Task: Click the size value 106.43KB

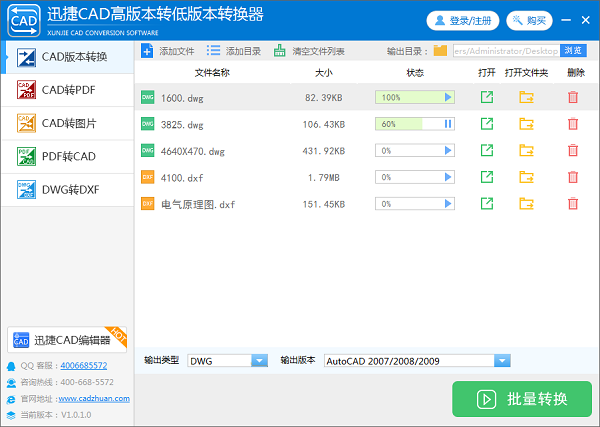Action: coord(324,124)
